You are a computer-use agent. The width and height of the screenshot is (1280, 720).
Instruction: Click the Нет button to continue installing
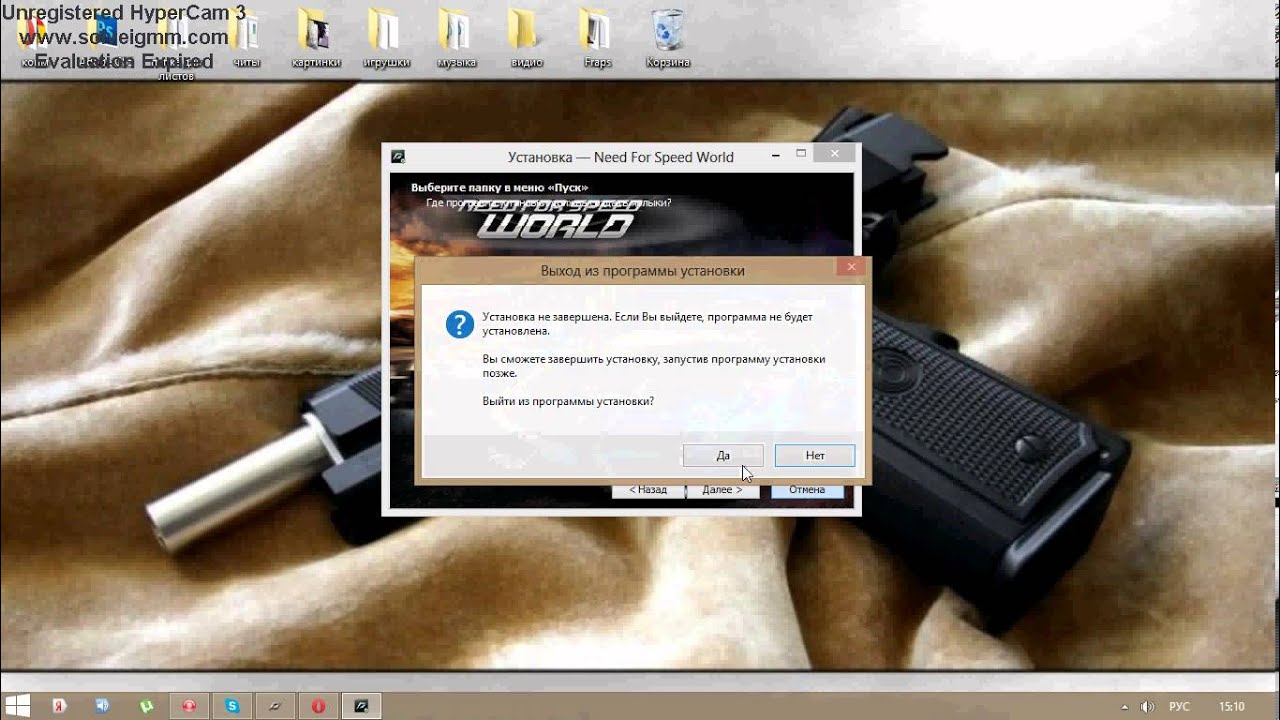815,455
